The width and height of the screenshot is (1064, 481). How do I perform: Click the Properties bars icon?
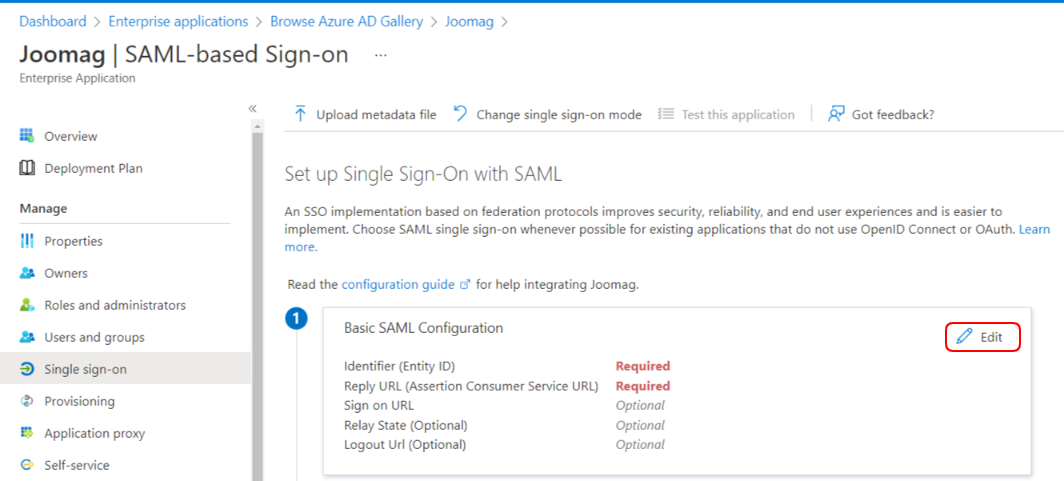[x=28, y=241]
